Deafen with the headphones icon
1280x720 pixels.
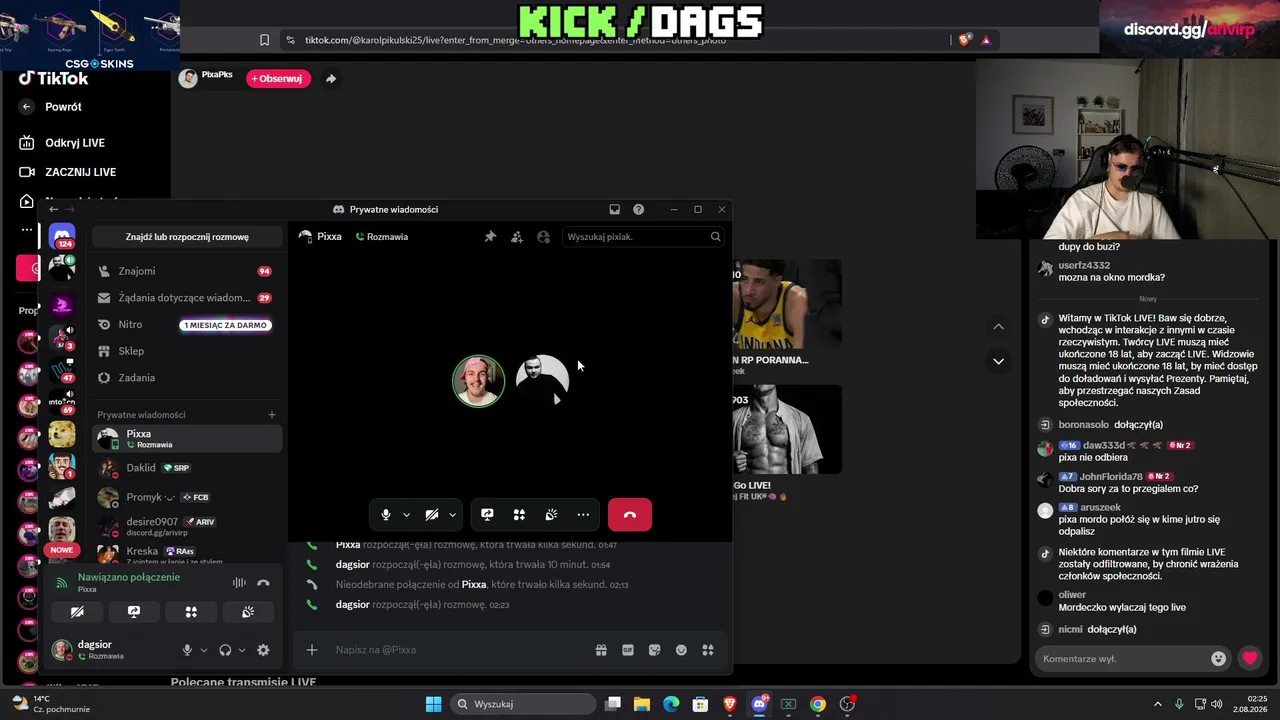[225, 650]
